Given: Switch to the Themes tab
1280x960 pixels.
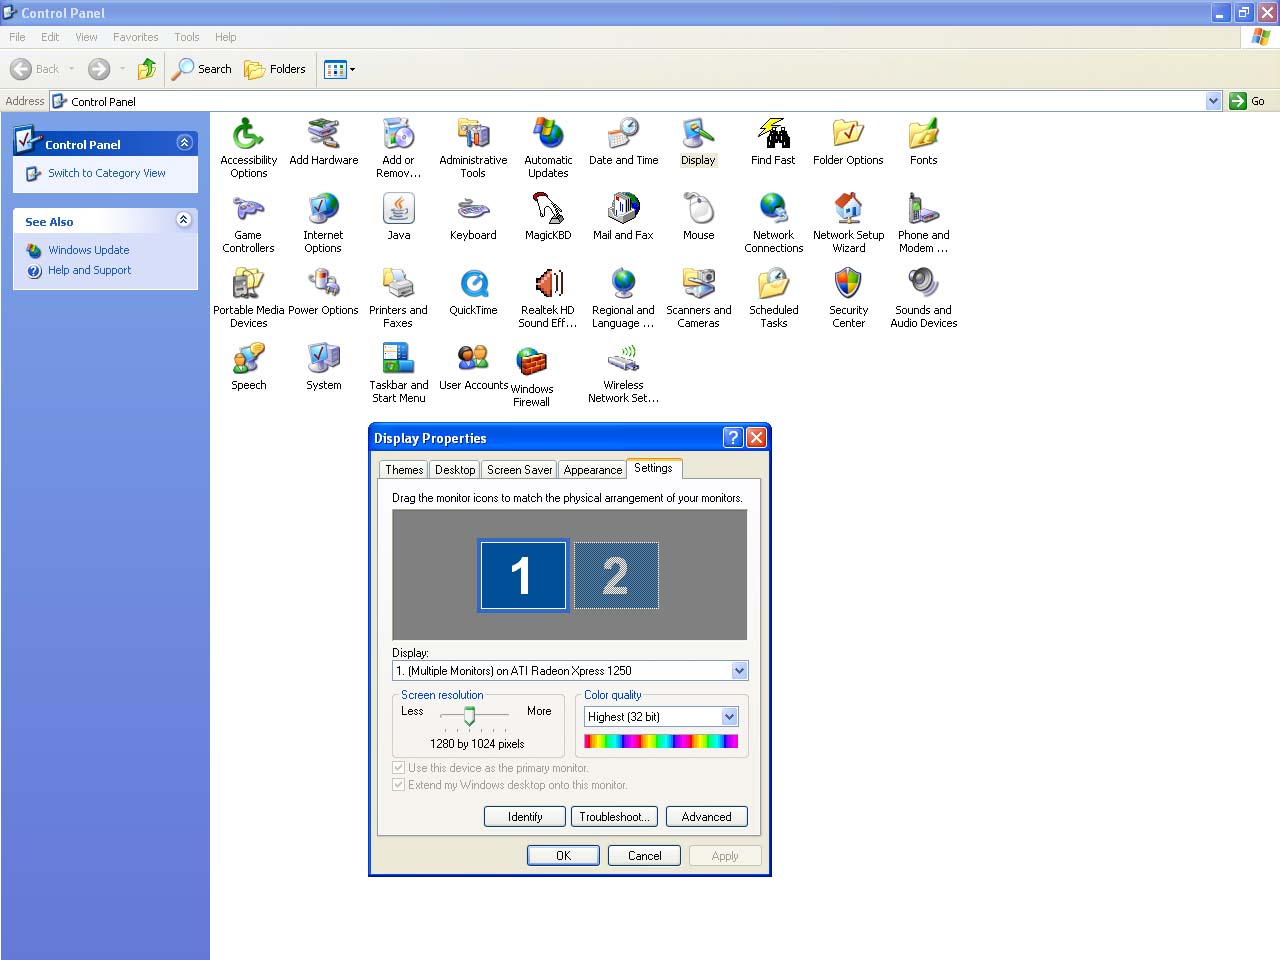Looking at the screenshot, I should point(404,470).
